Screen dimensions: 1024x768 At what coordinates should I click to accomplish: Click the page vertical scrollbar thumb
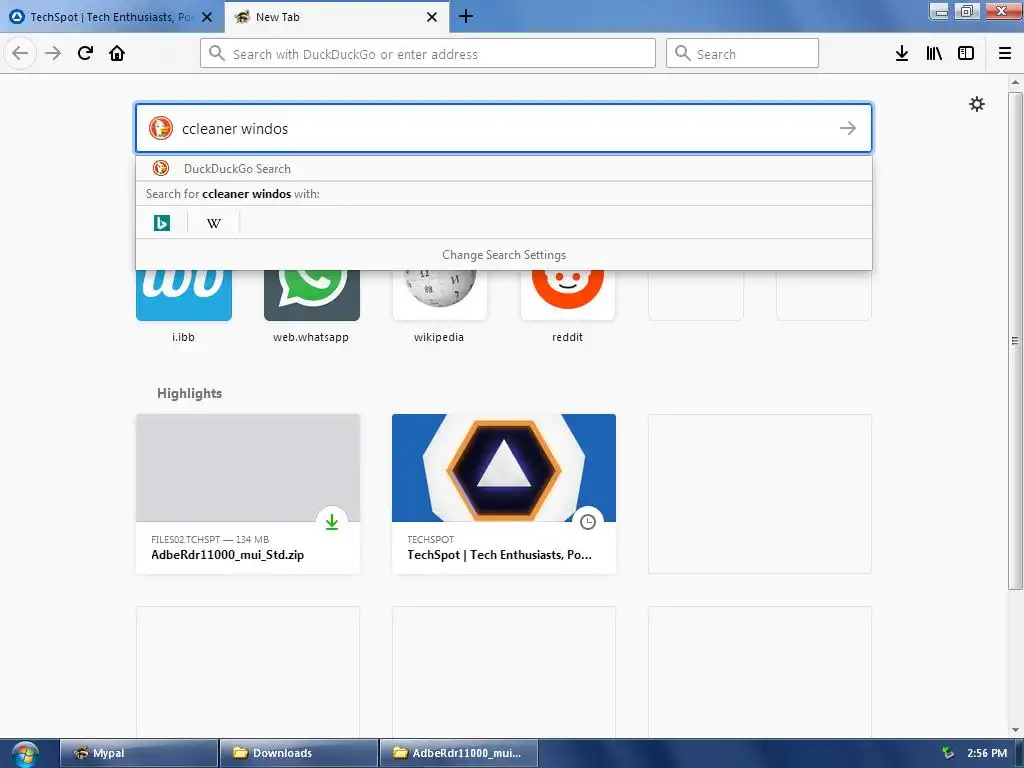click(1015, 340)
